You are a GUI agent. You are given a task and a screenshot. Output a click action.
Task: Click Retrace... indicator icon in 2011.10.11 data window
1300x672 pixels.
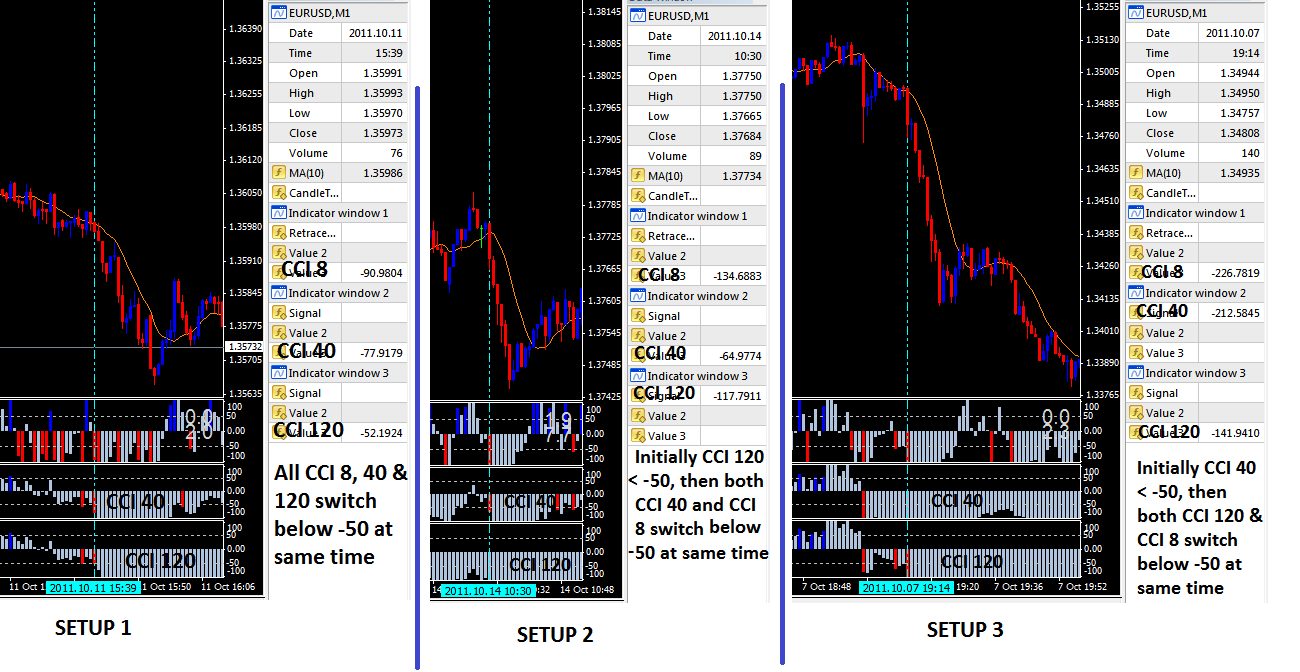point(278,233)
